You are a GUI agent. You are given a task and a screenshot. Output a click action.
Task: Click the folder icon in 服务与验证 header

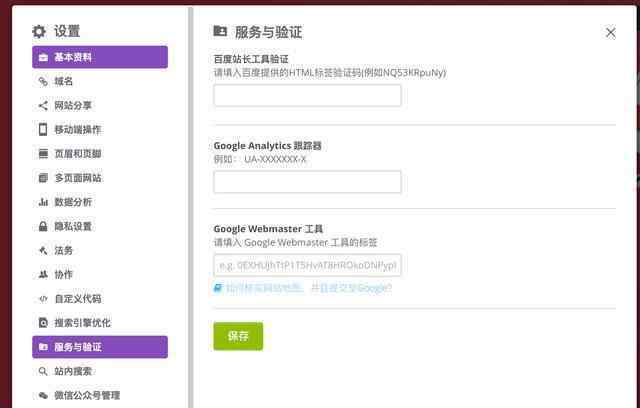pos(220,31)
